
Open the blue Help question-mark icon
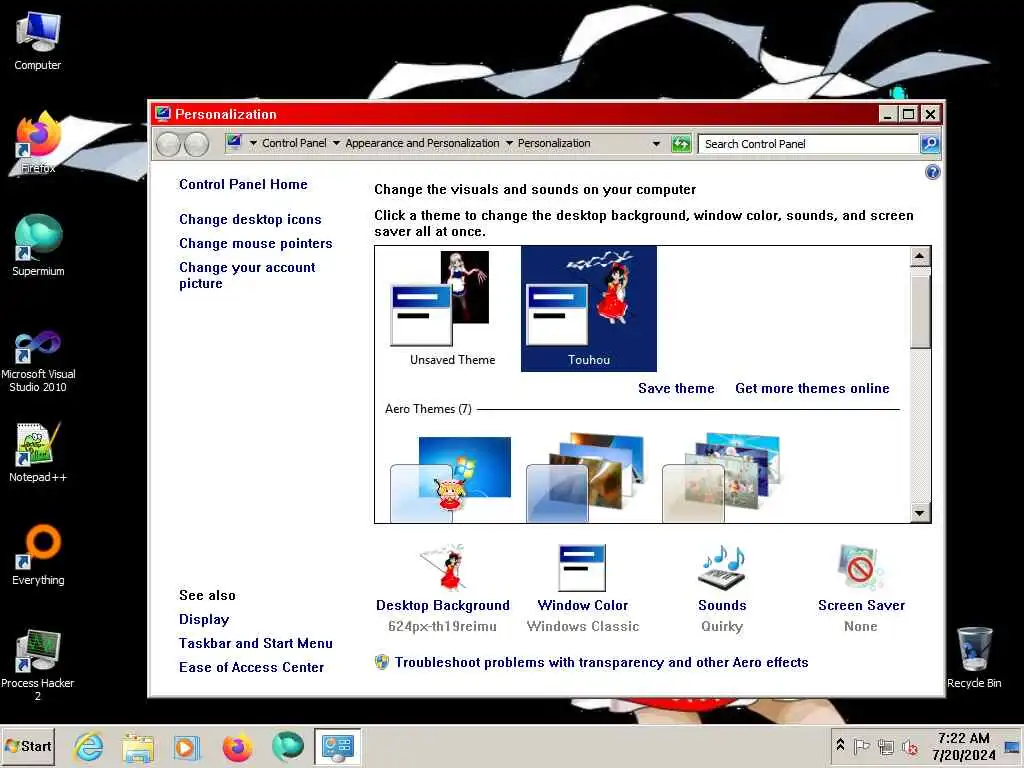point(933,172)
